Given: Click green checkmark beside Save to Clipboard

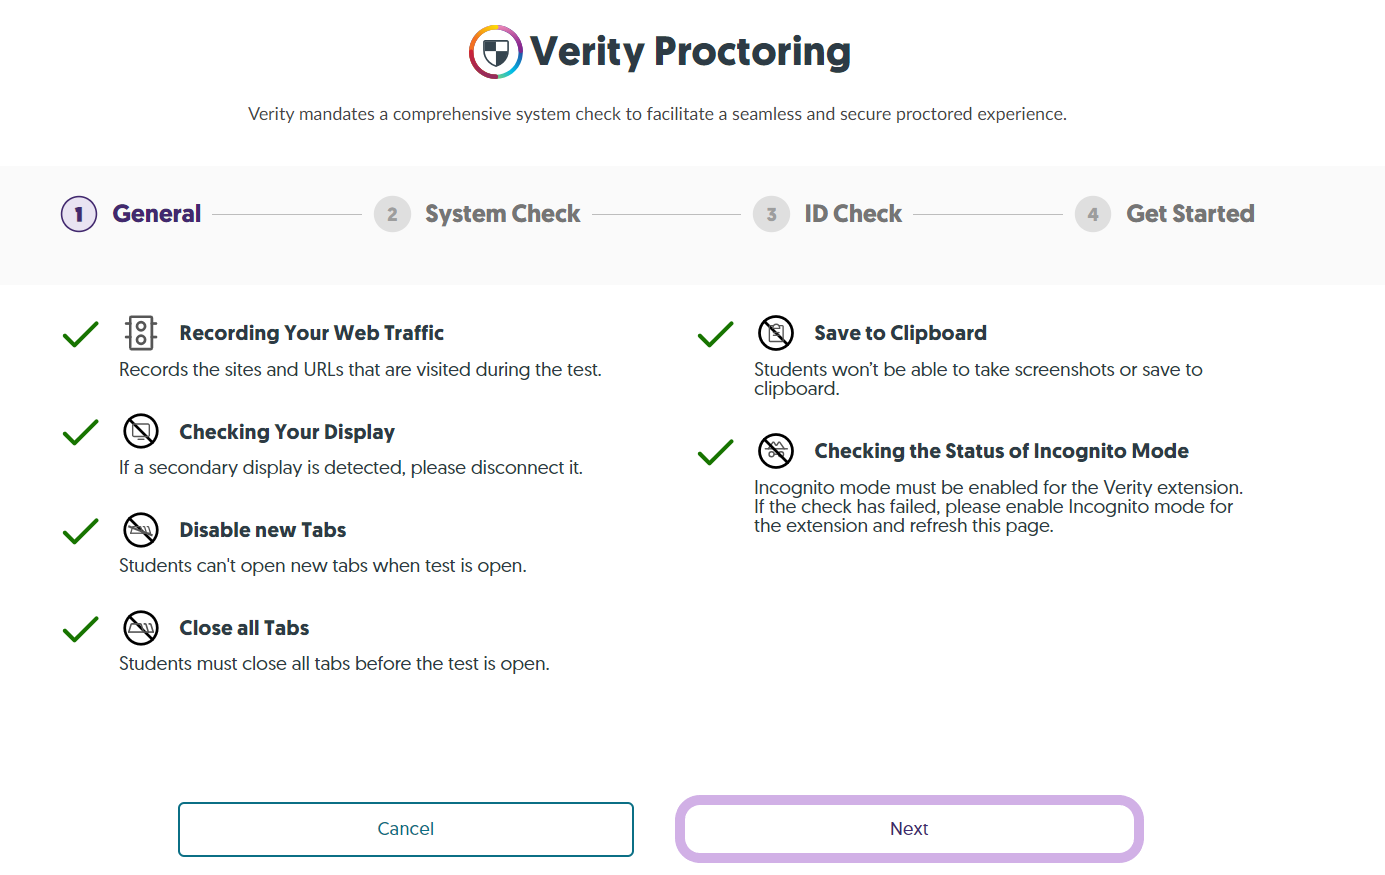Looking at the screenshot, I should (x=716, y=334).
